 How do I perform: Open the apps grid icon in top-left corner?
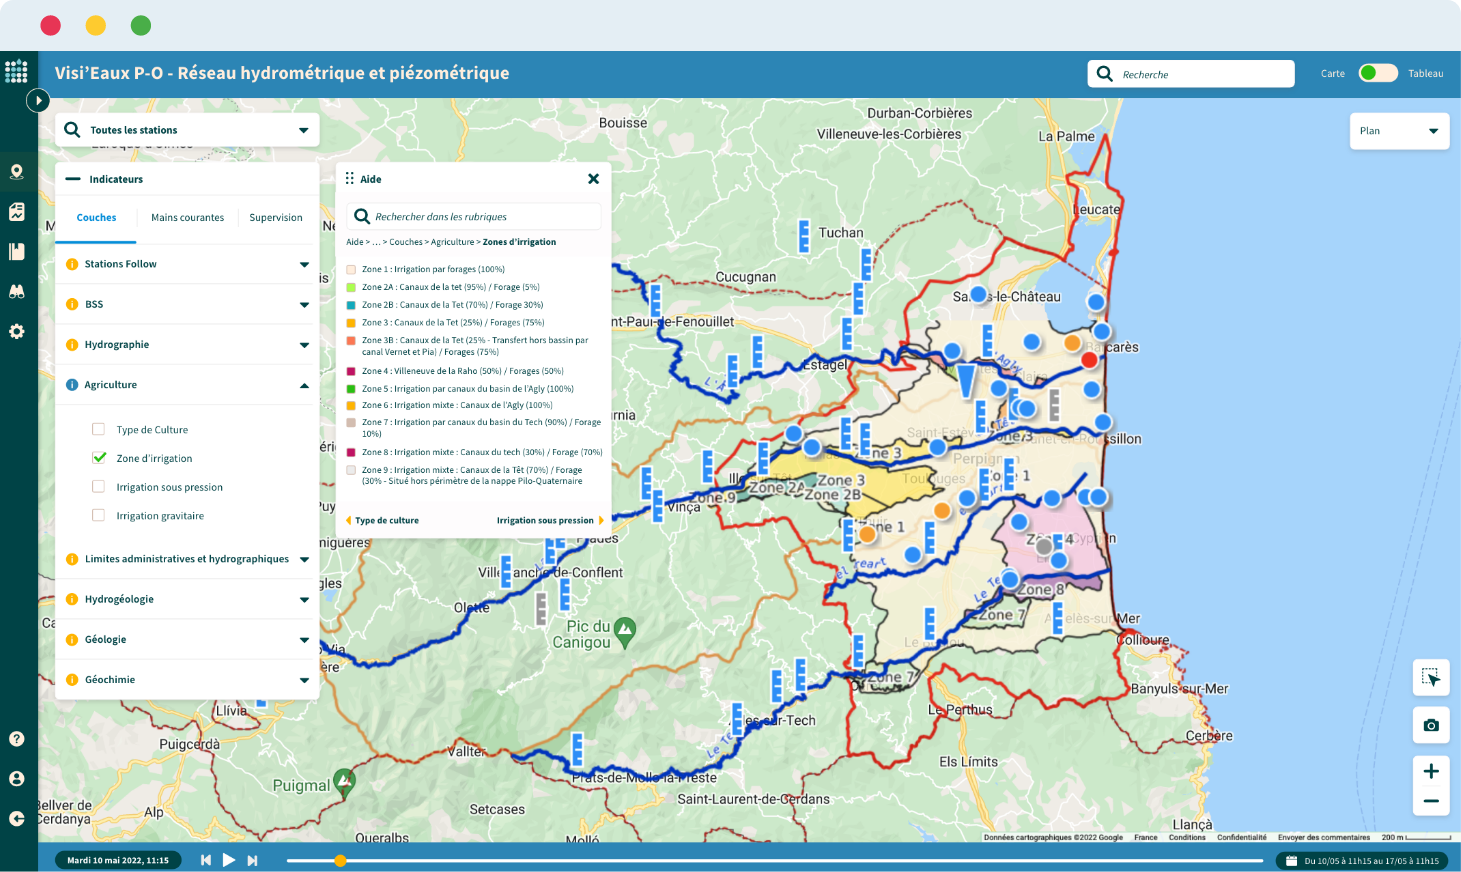16,71
